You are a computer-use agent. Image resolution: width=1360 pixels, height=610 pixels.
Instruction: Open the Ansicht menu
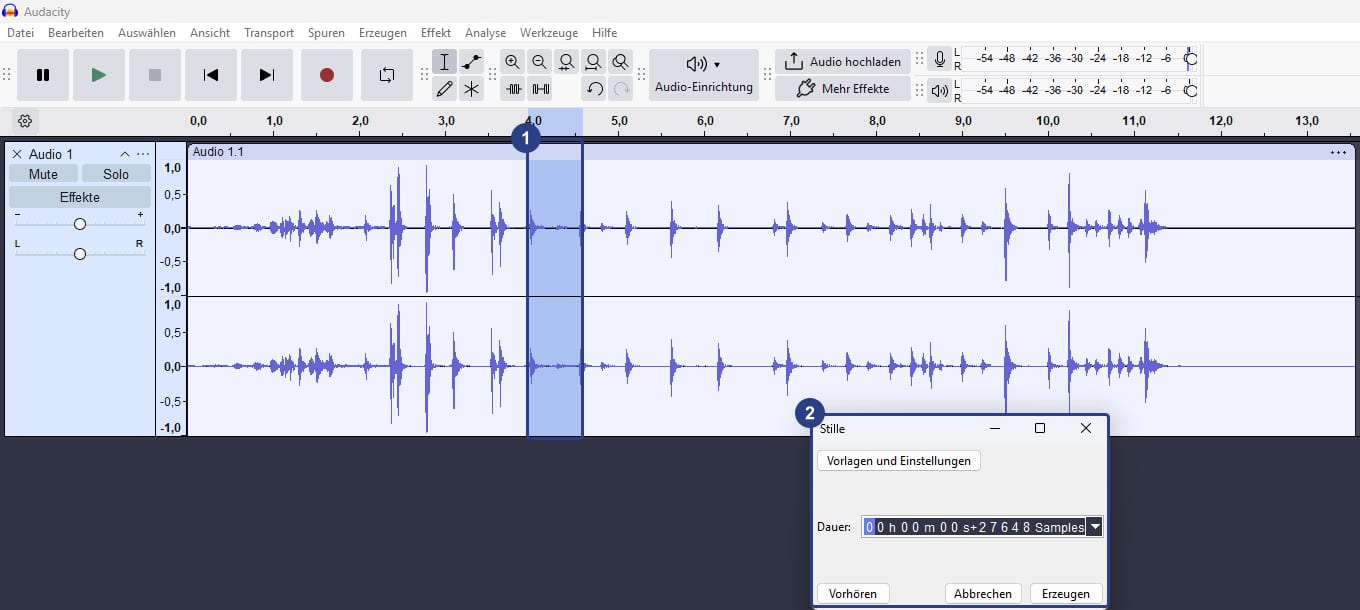pos(210,33)
